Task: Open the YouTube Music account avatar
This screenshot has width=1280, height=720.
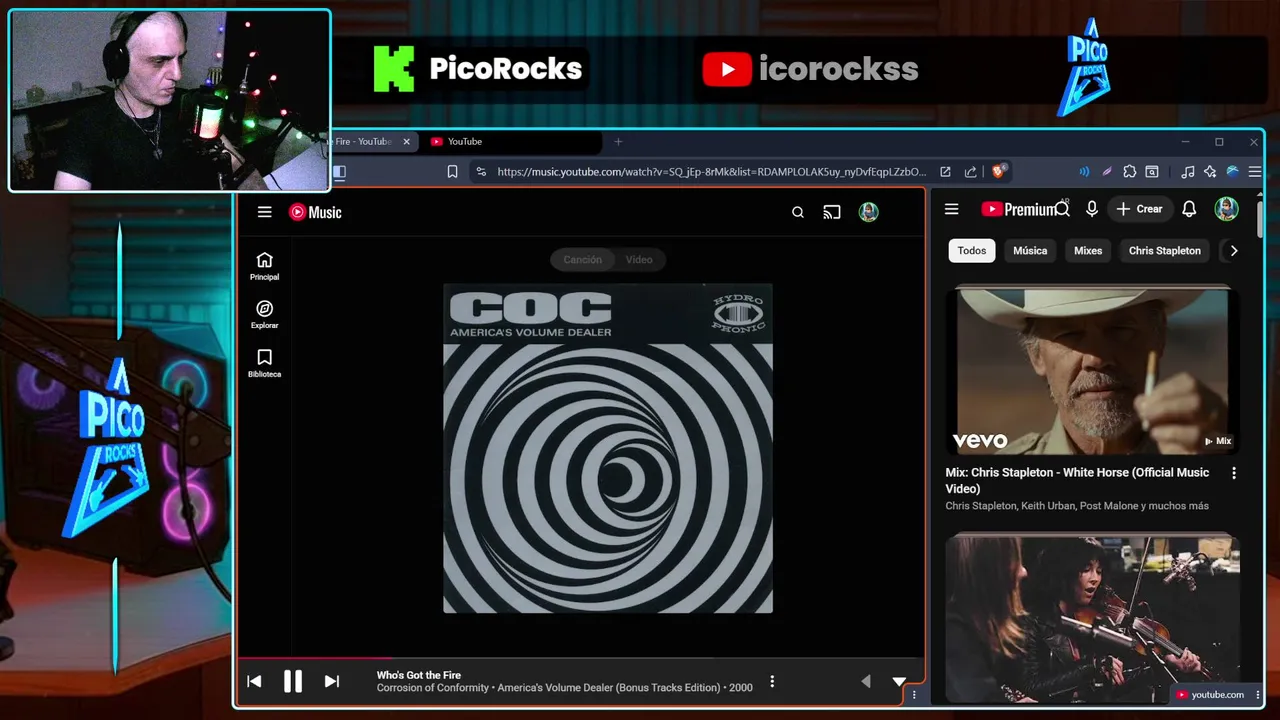Action: pos(869,212)
